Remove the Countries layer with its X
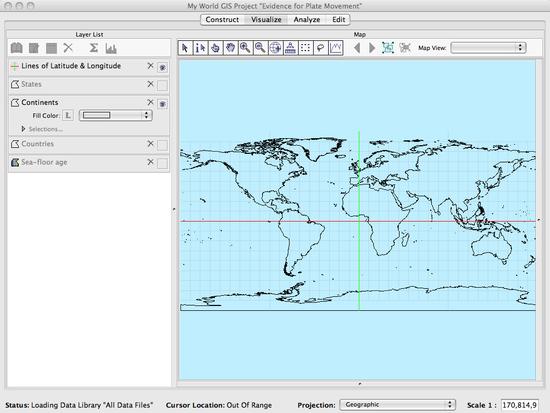The image size is (550, 413). tap(150, 144)
